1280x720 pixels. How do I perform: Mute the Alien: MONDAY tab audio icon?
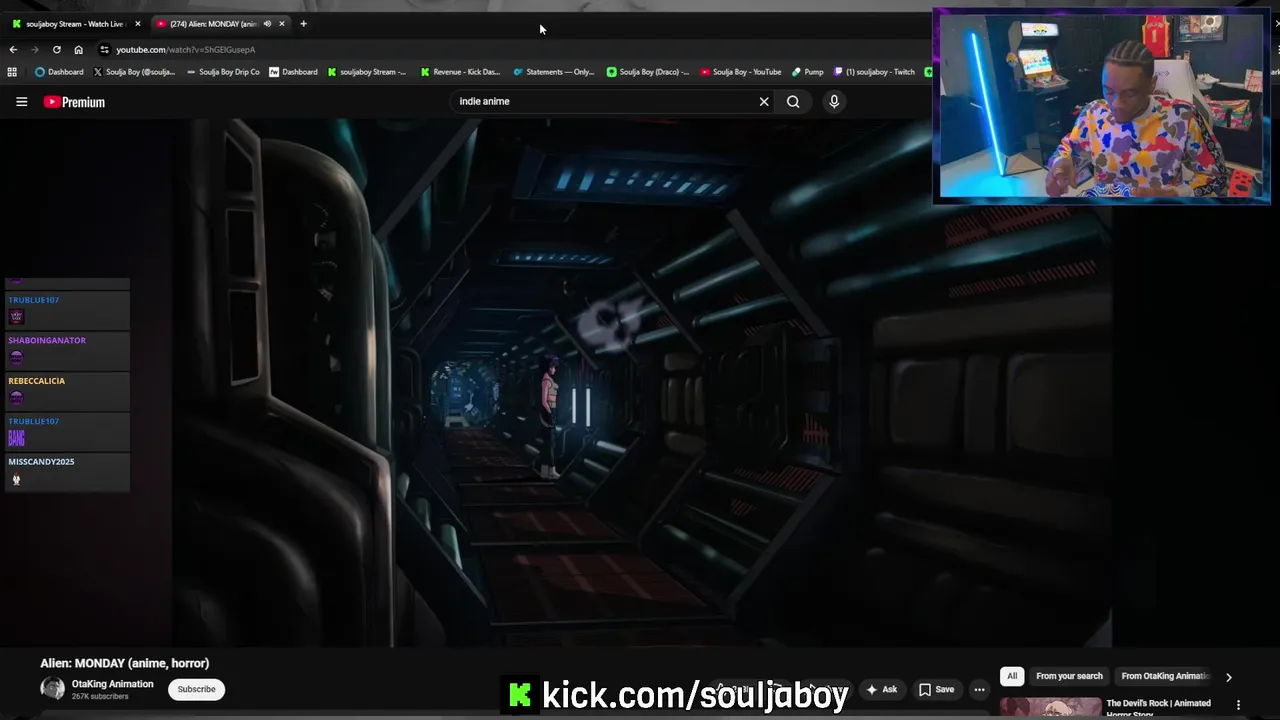(267, 23)
